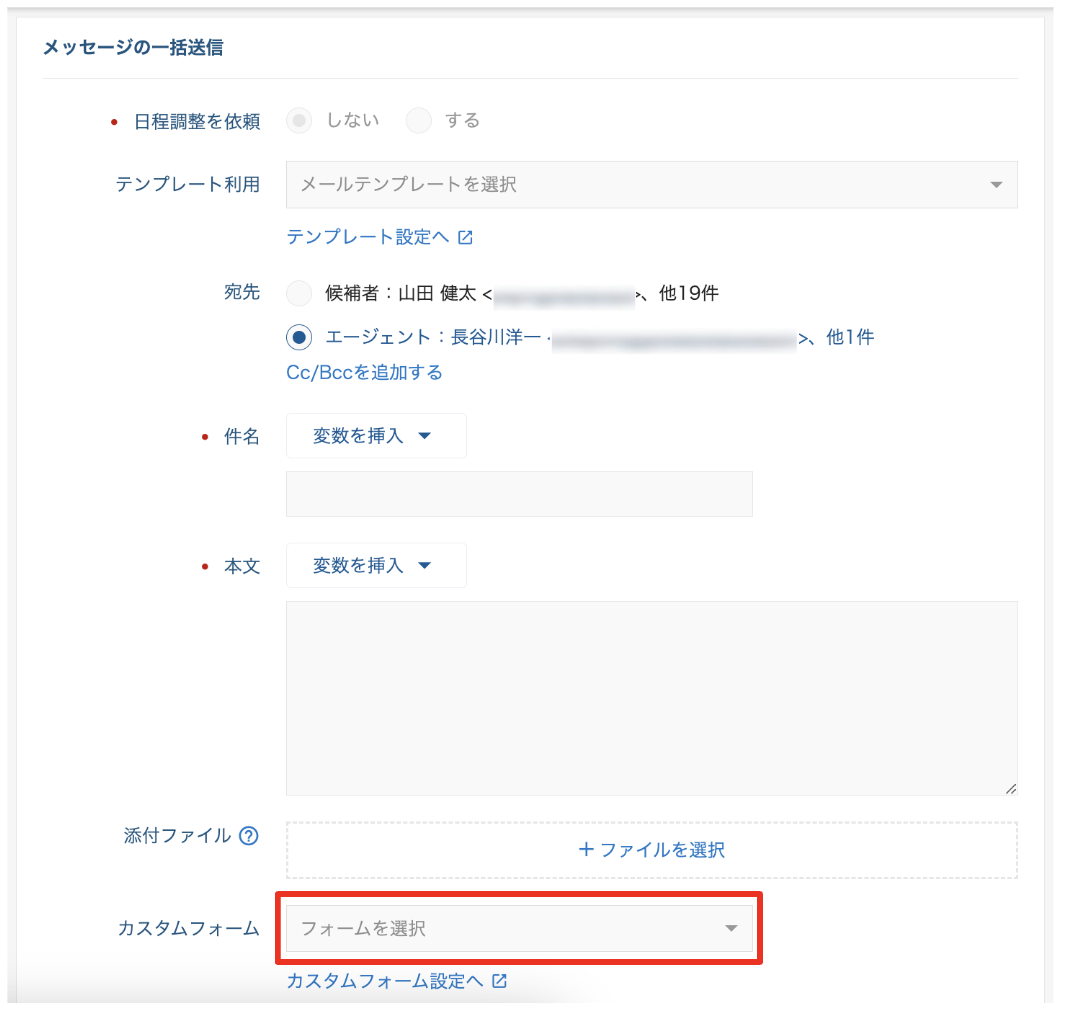This screenshot has height=1010, width=1066.
Task: Click external link icon next to カスタムフォーム設定へ
Action: (499, 981)
